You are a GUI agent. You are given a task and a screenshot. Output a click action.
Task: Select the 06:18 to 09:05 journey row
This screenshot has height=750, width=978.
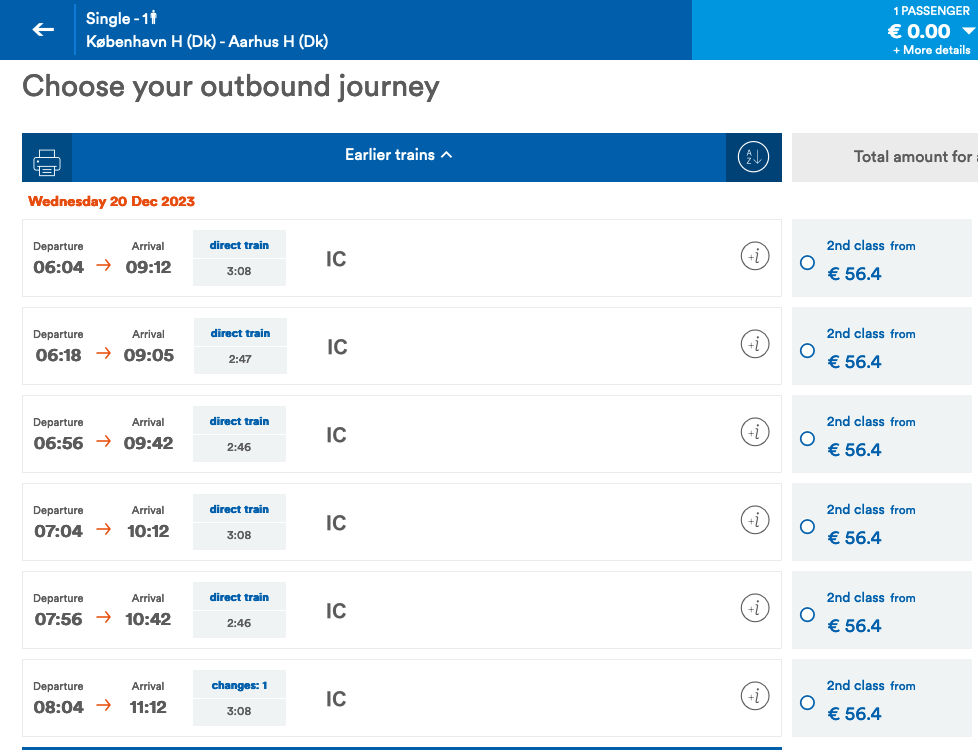pos(500,346)
